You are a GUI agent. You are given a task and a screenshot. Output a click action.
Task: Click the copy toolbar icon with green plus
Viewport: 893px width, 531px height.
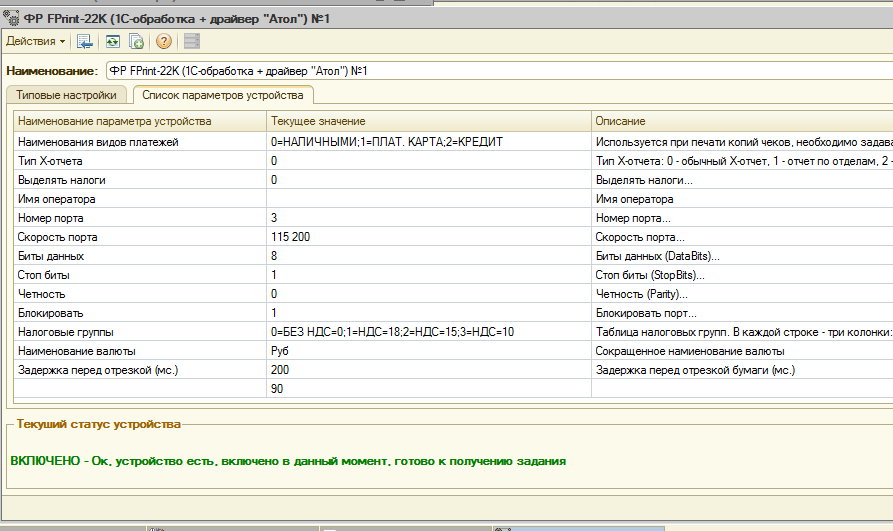(136, 41)
